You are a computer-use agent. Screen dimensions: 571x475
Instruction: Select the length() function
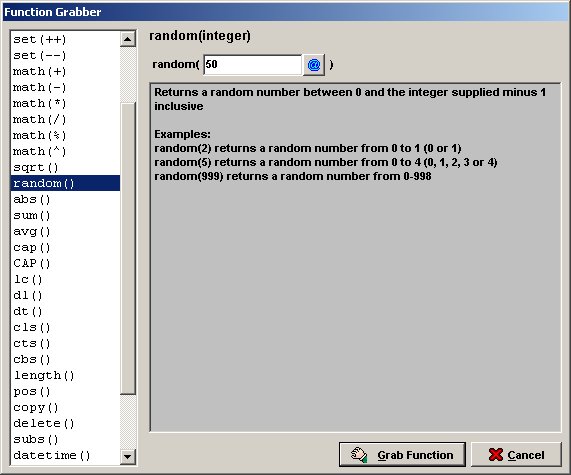coord(66,376)
